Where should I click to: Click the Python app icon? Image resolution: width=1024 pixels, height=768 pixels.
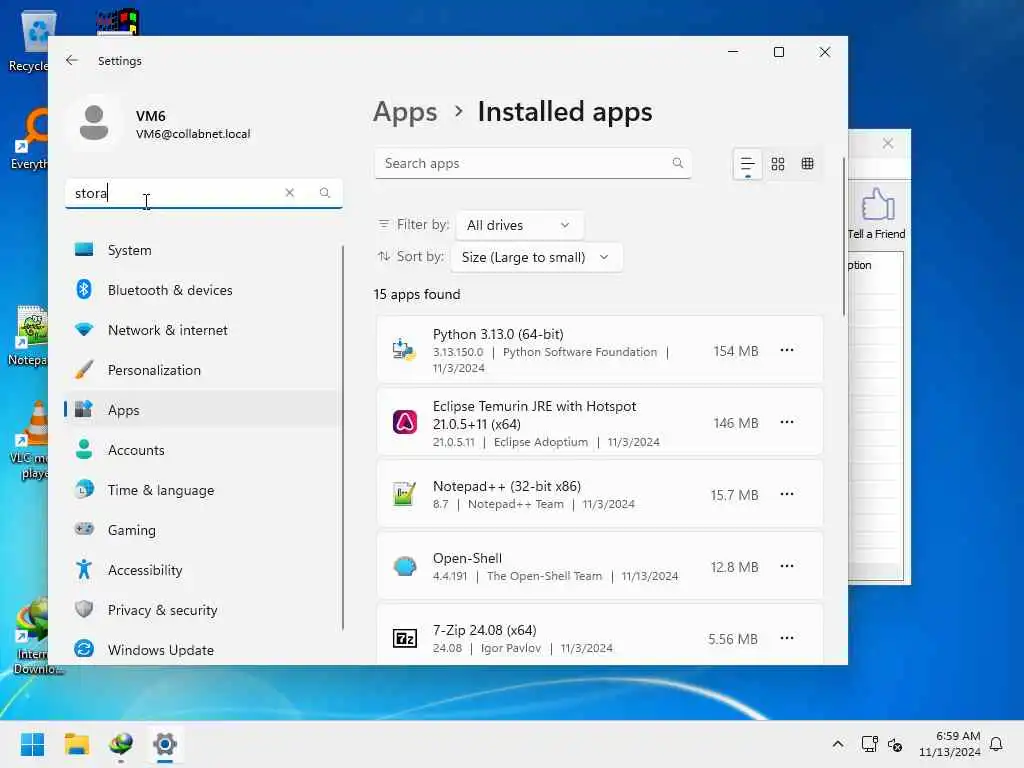[x=404, y=350]
